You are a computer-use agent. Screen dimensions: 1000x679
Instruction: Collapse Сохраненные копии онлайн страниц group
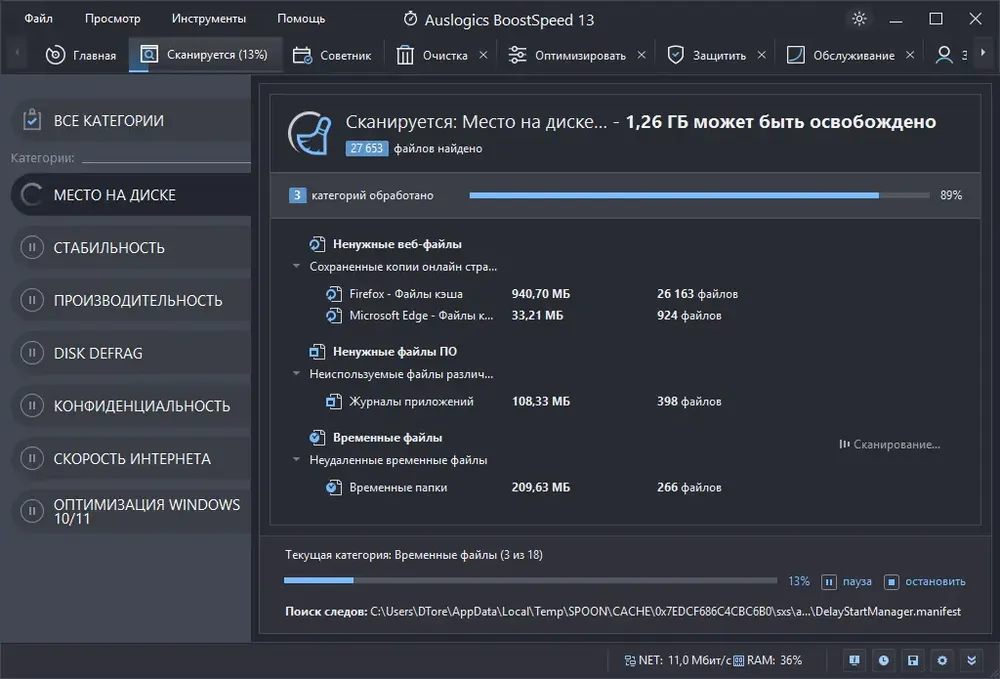tap(296, 266)
